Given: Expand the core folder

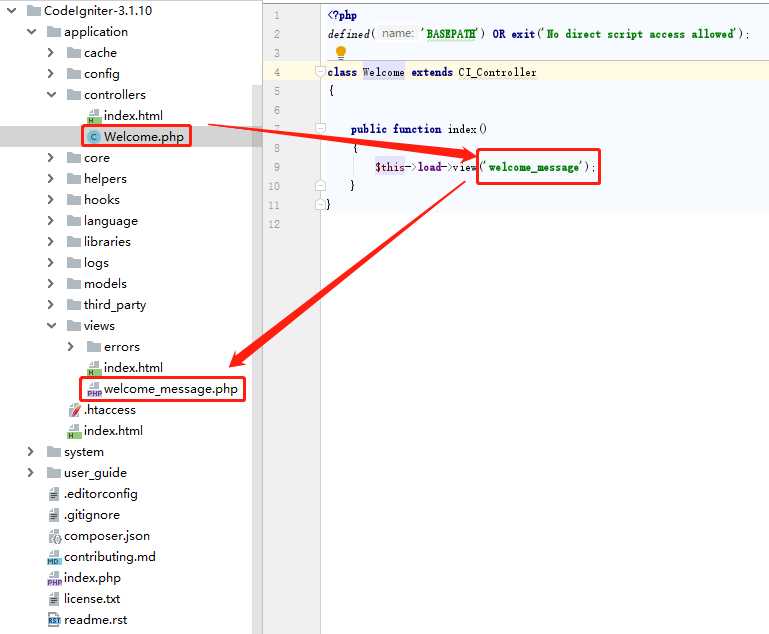Looking at the screenshot, I should (x=51, y=157).
